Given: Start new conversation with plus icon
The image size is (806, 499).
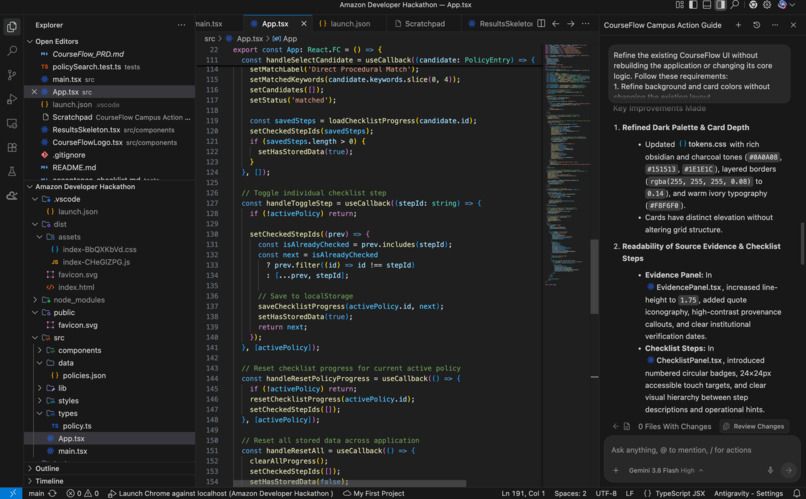Looking at the screenshot, I should pyautogui.click(x=738, y=25).
